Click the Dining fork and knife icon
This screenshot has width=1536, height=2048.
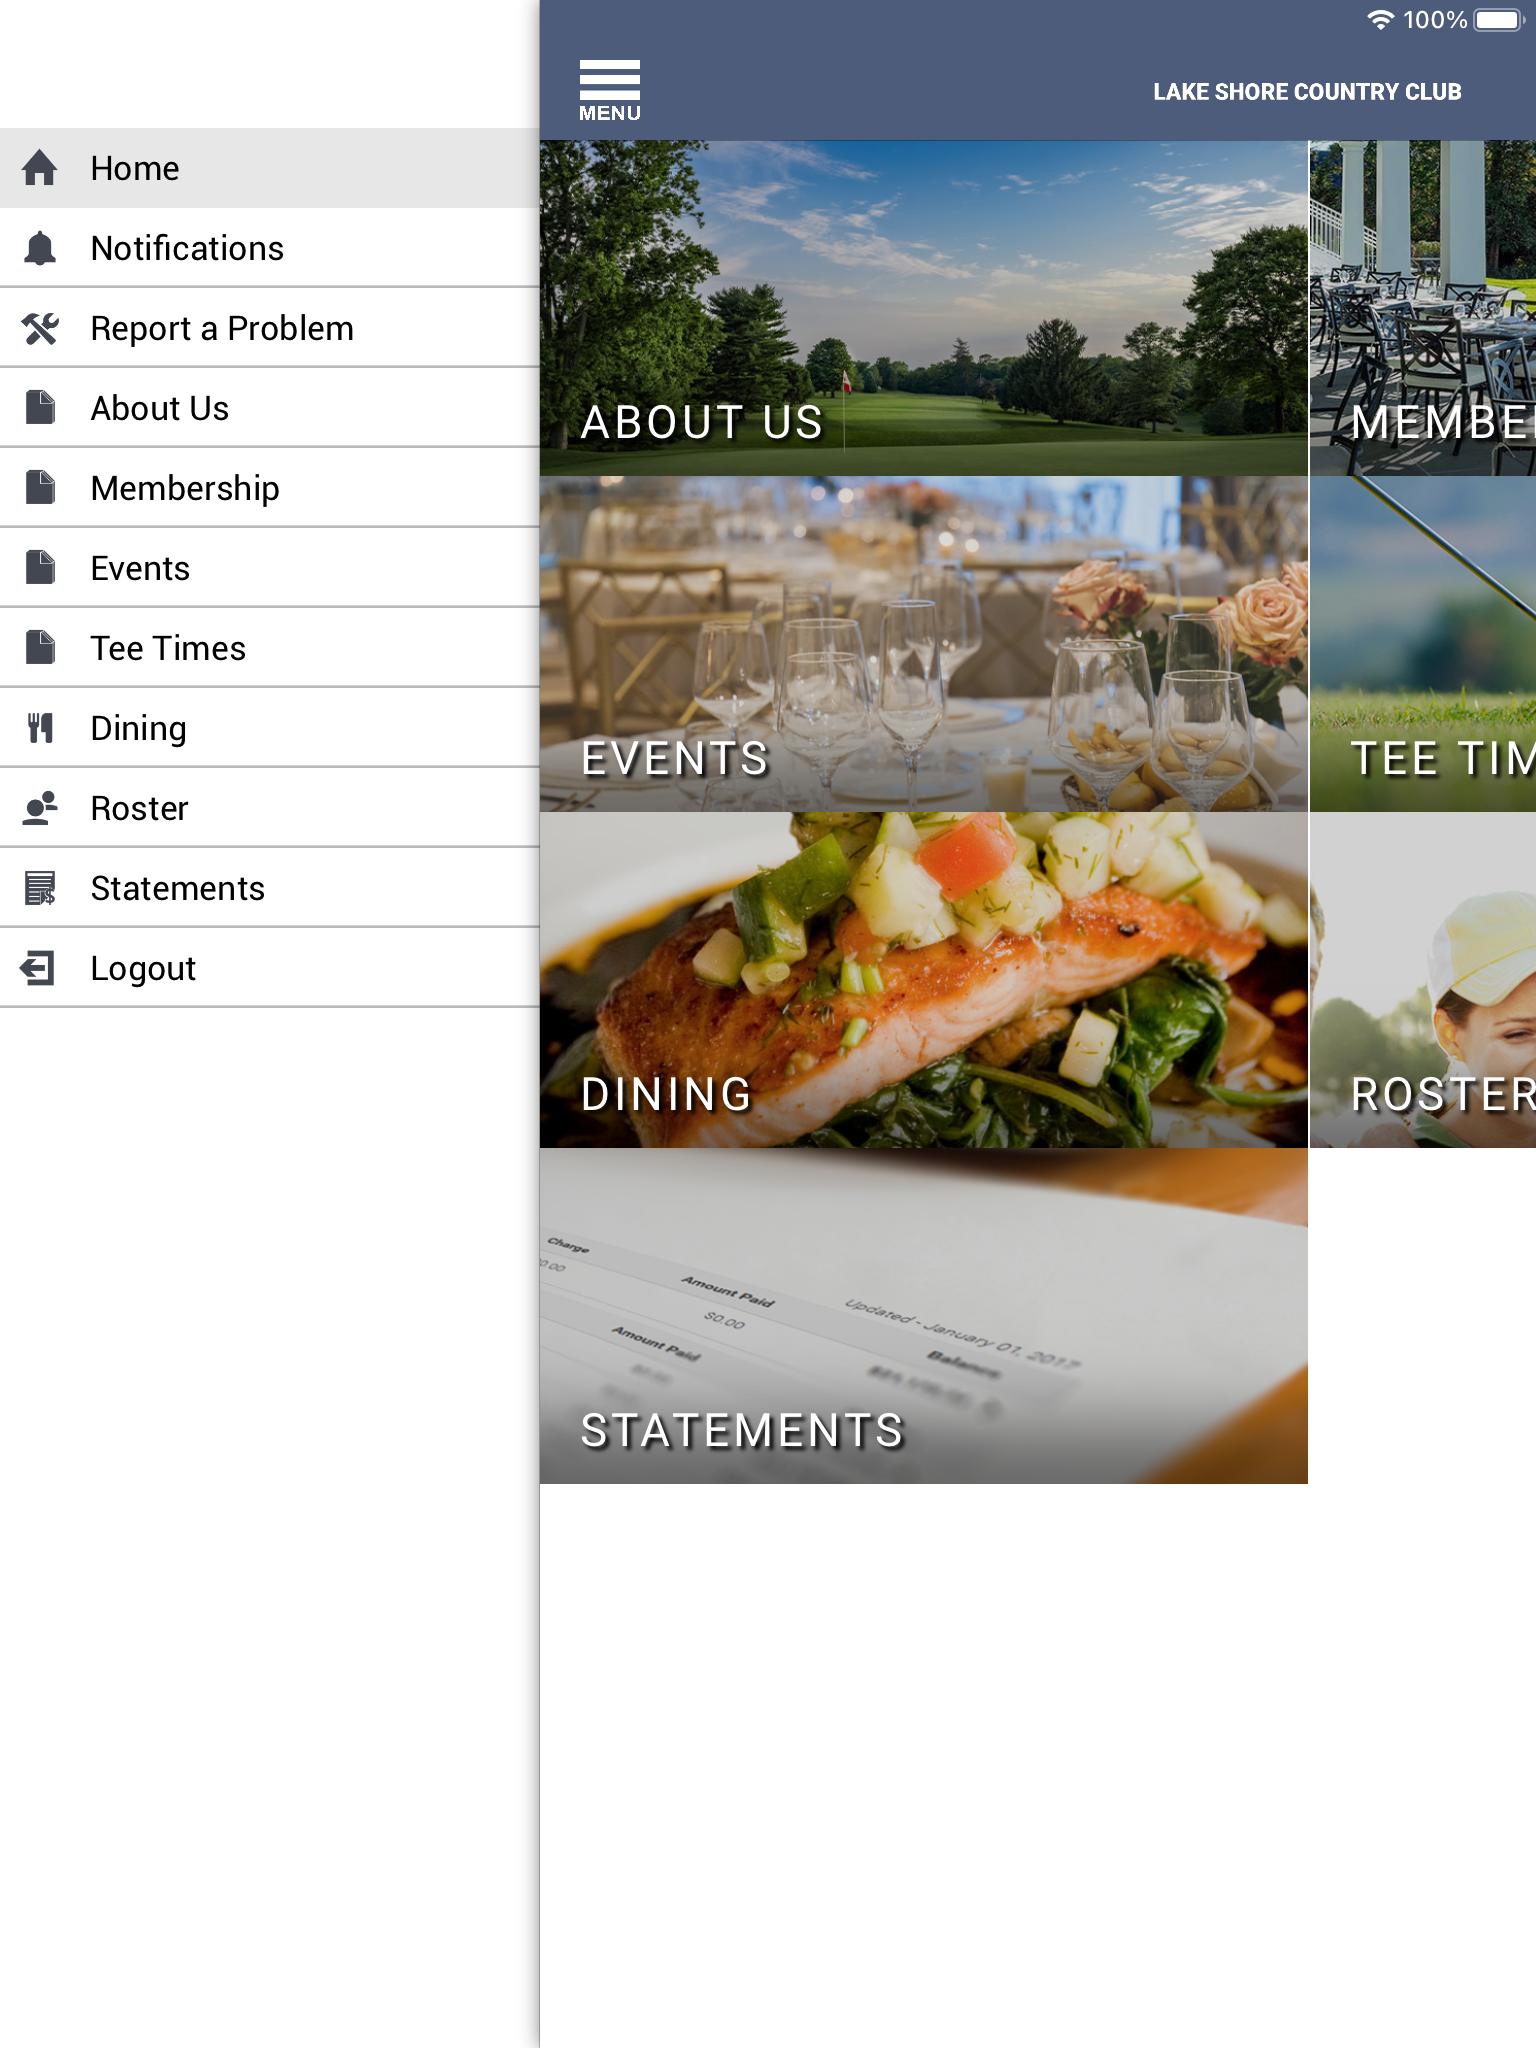click(x=40, y=728)
